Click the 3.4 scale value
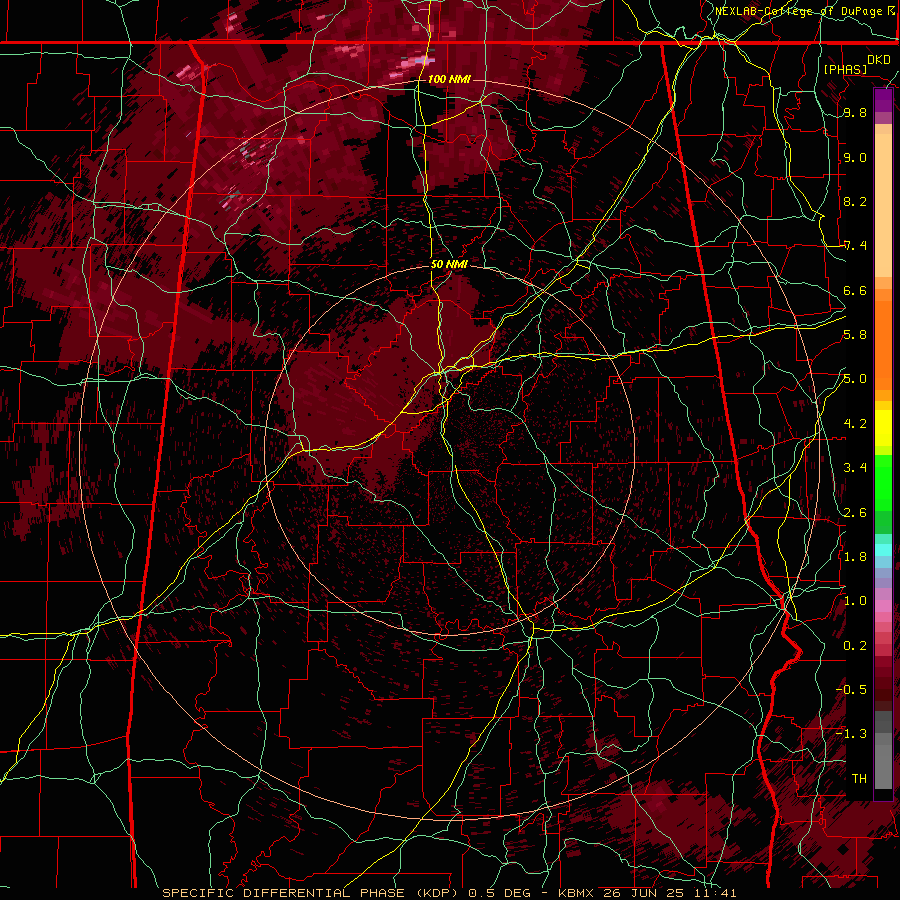Screen dimensions: 900x900 (x=855, y=468)
